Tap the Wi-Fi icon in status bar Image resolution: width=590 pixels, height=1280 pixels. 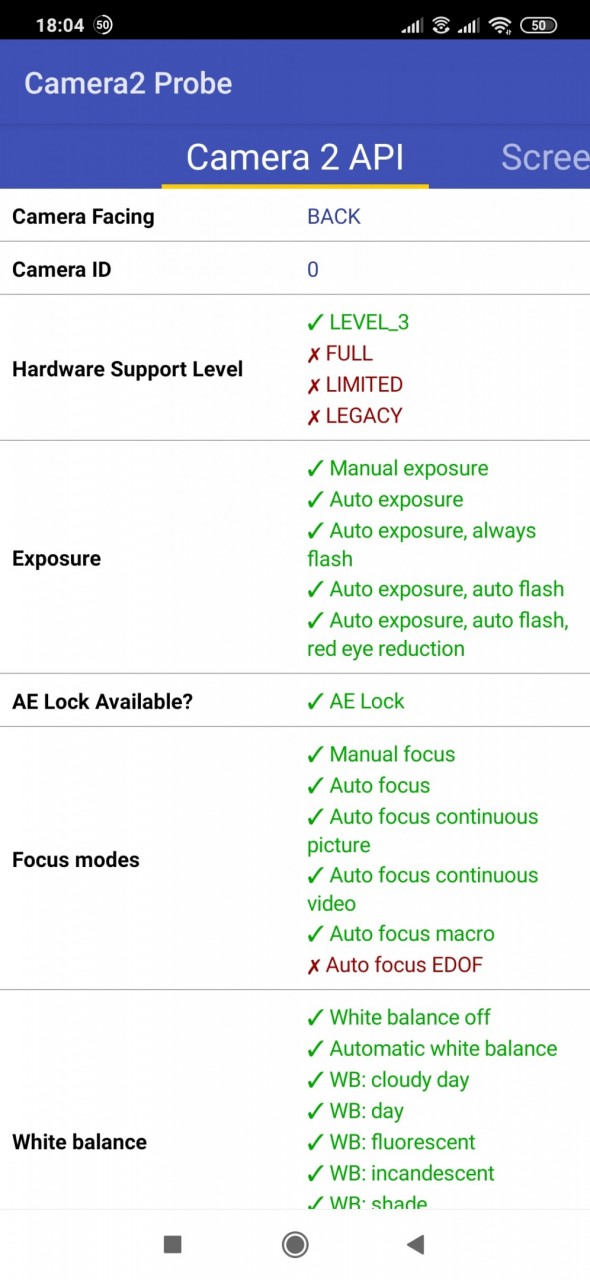[x=501, y=25]
